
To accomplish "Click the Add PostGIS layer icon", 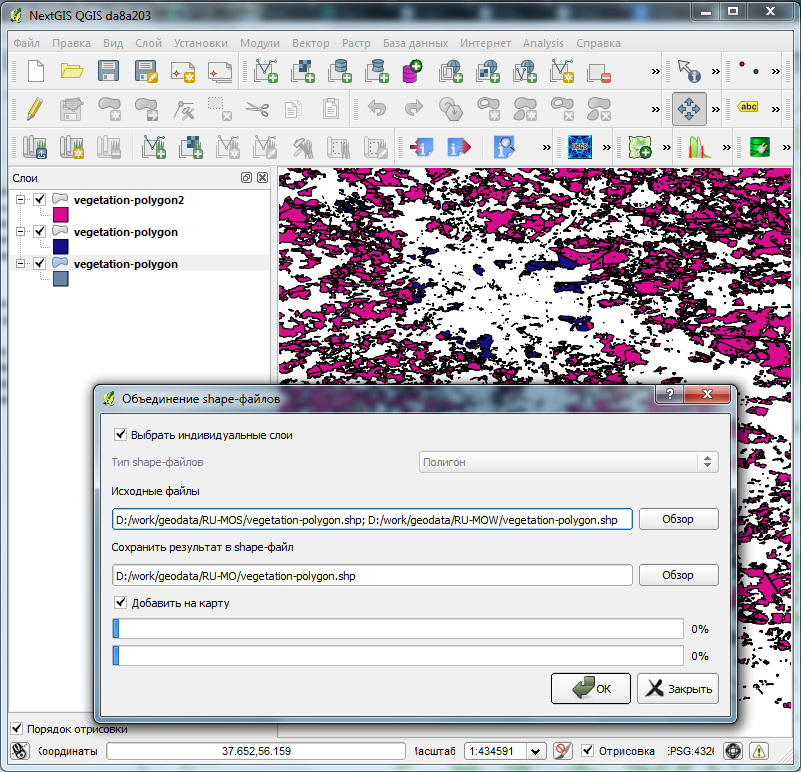I will (340, 71).
